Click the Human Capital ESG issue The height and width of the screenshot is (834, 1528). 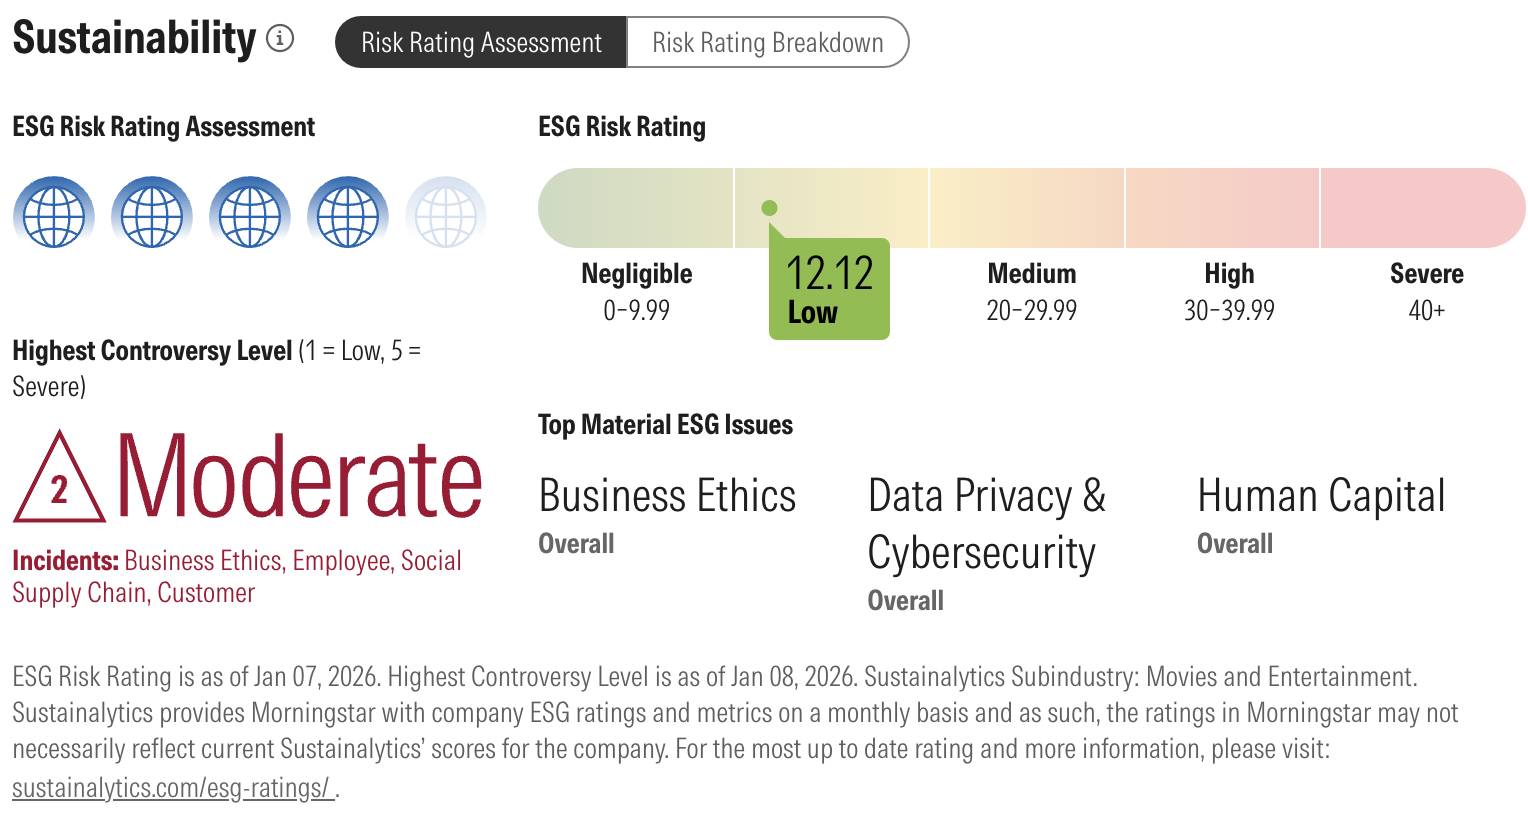(1321, 496)
